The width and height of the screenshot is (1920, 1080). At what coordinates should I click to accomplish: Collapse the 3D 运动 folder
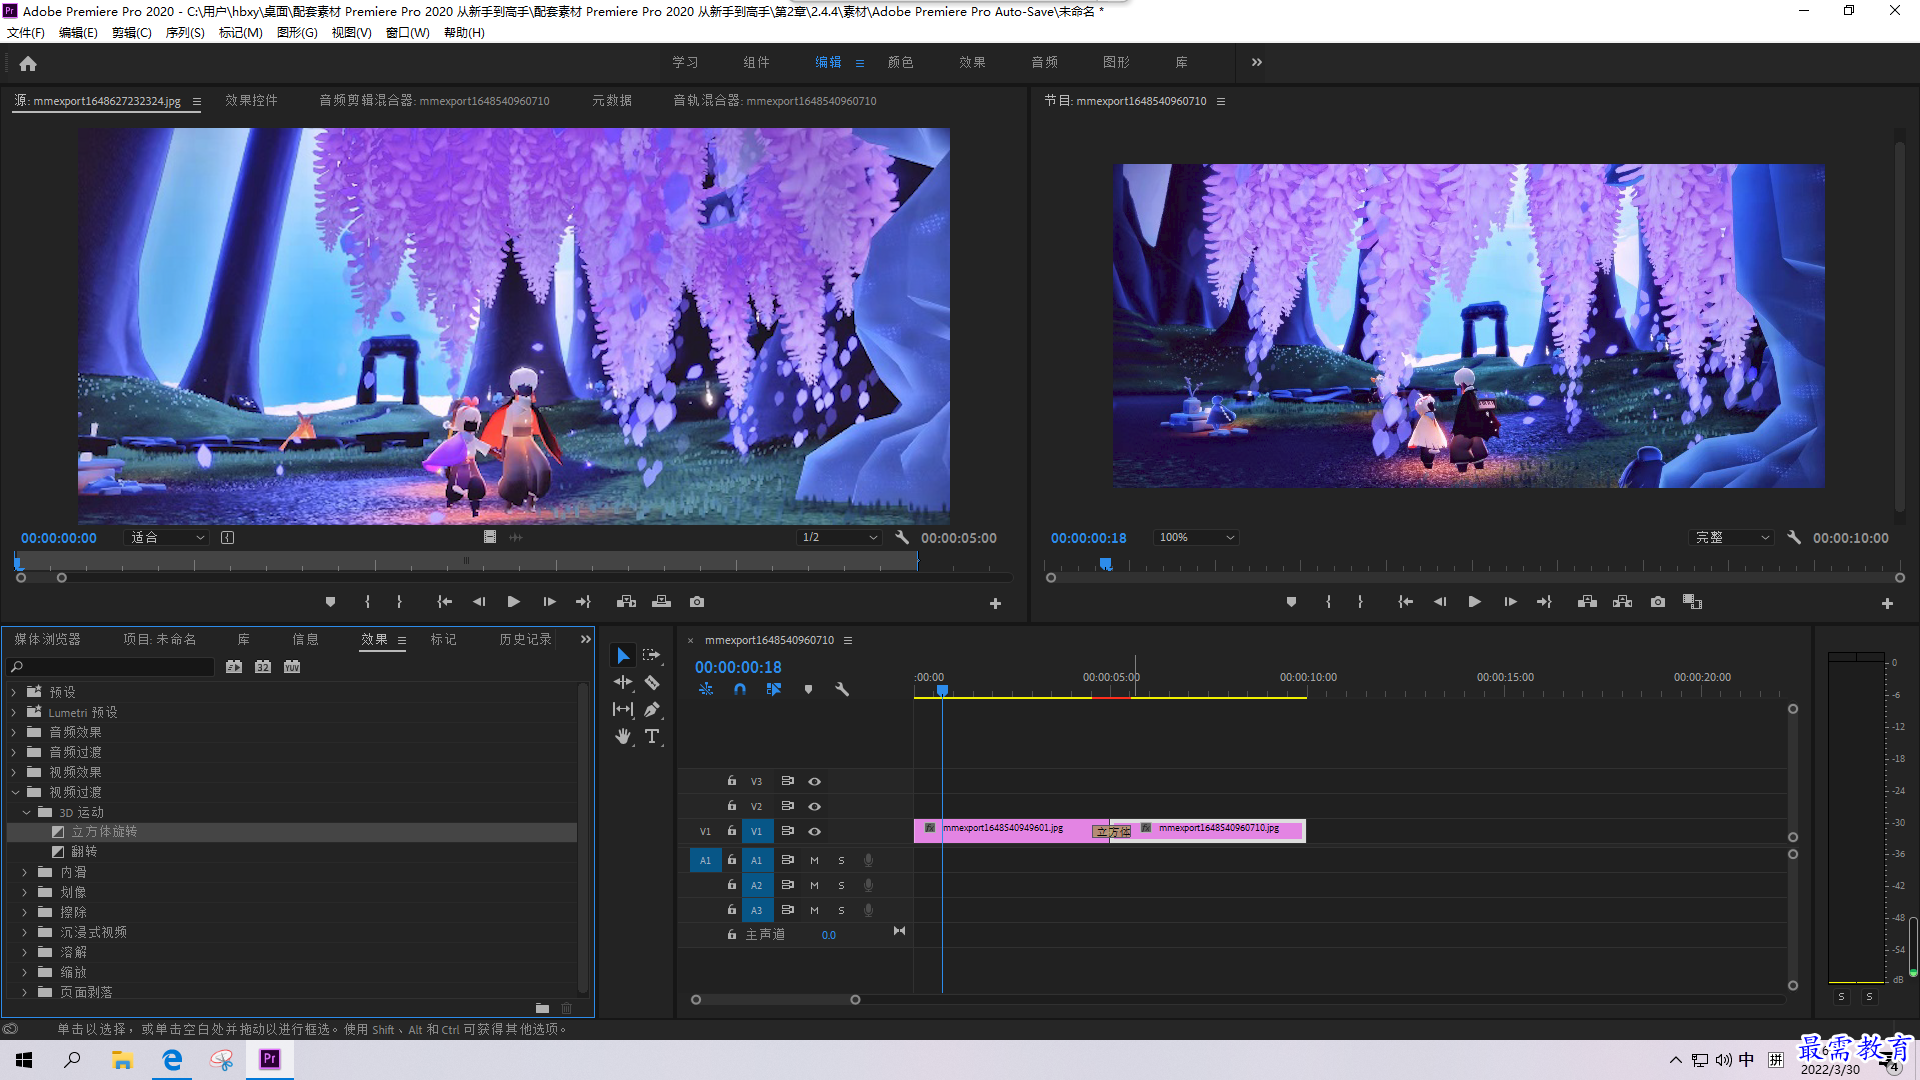pos(26,812)
